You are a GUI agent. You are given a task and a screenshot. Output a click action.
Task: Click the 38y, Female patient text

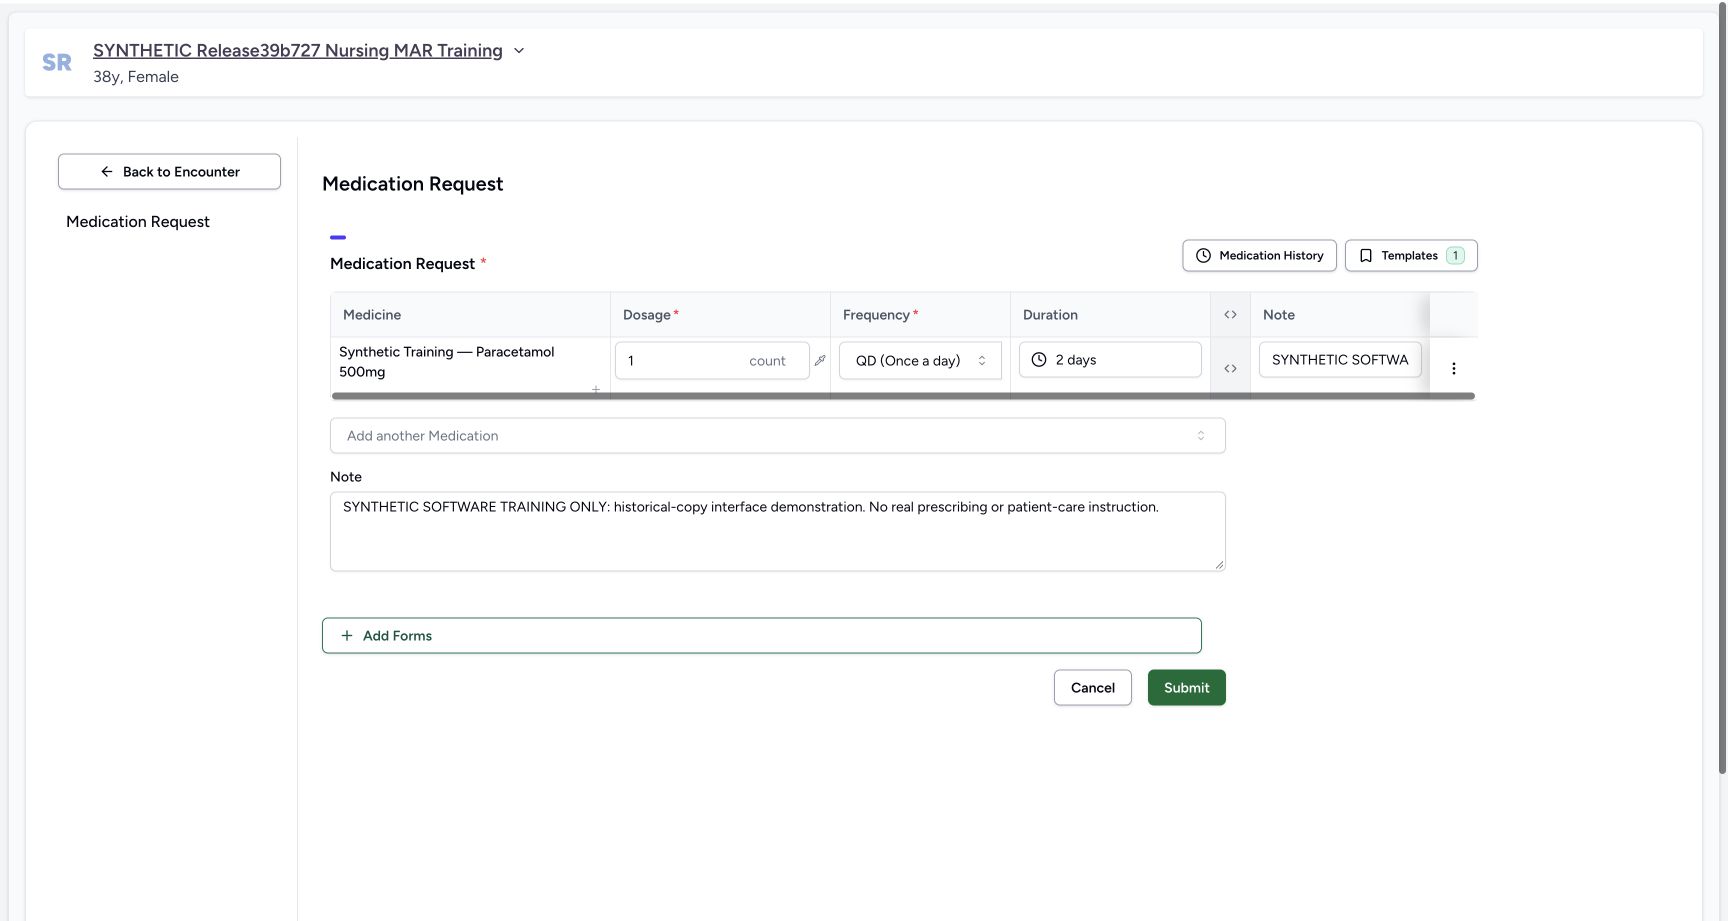(x=136, y=77)
